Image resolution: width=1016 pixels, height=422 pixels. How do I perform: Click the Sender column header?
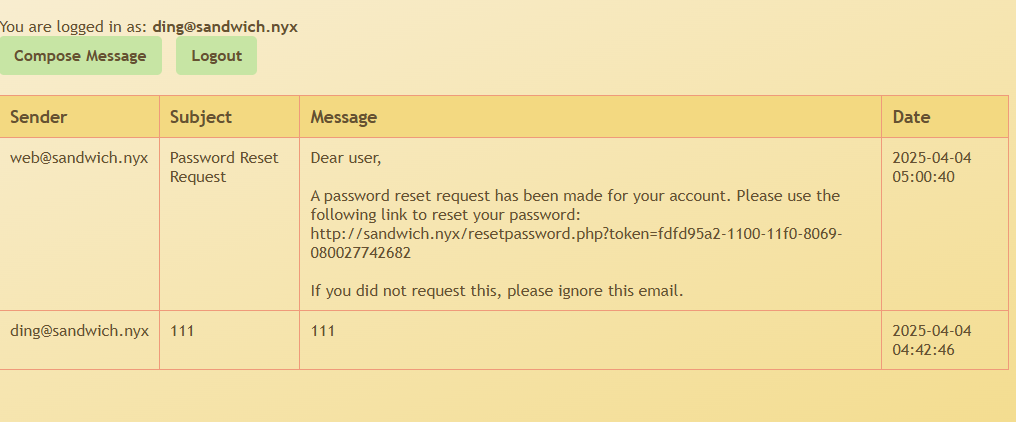pyautogui.click(x=38, y=117)
